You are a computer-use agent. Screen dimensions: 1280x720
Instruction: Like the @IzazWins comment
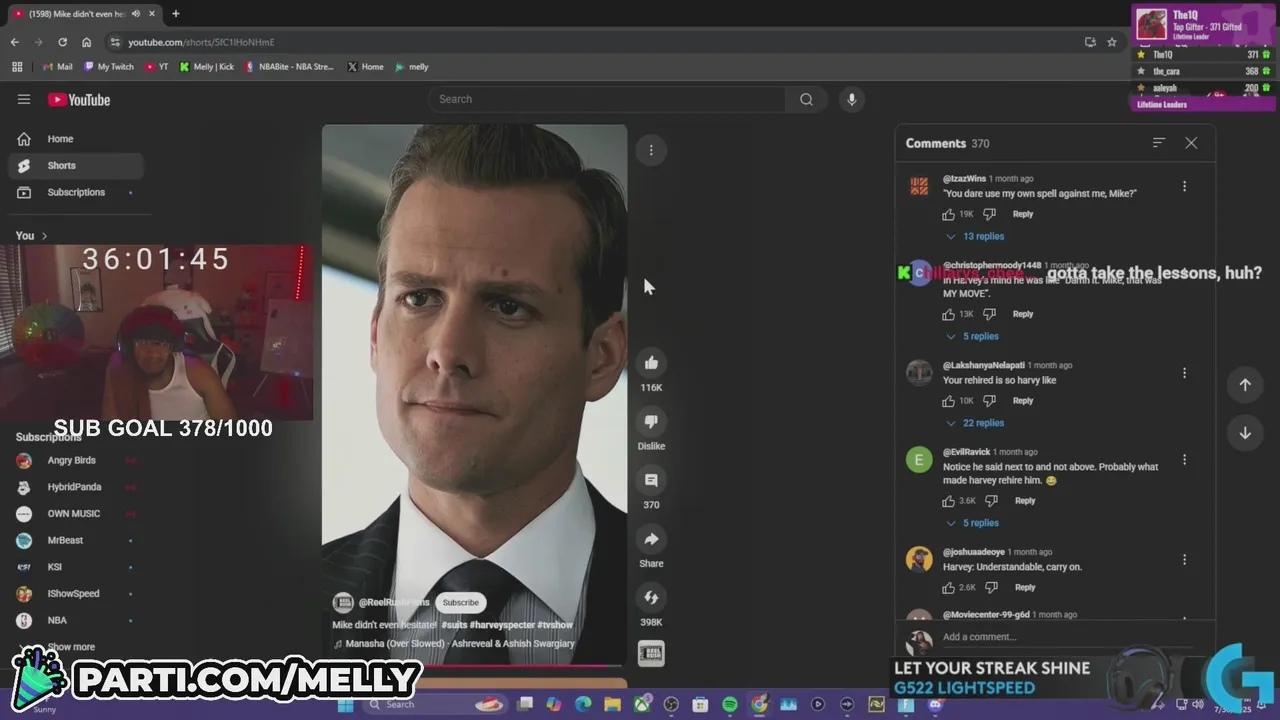click(948, 214)
